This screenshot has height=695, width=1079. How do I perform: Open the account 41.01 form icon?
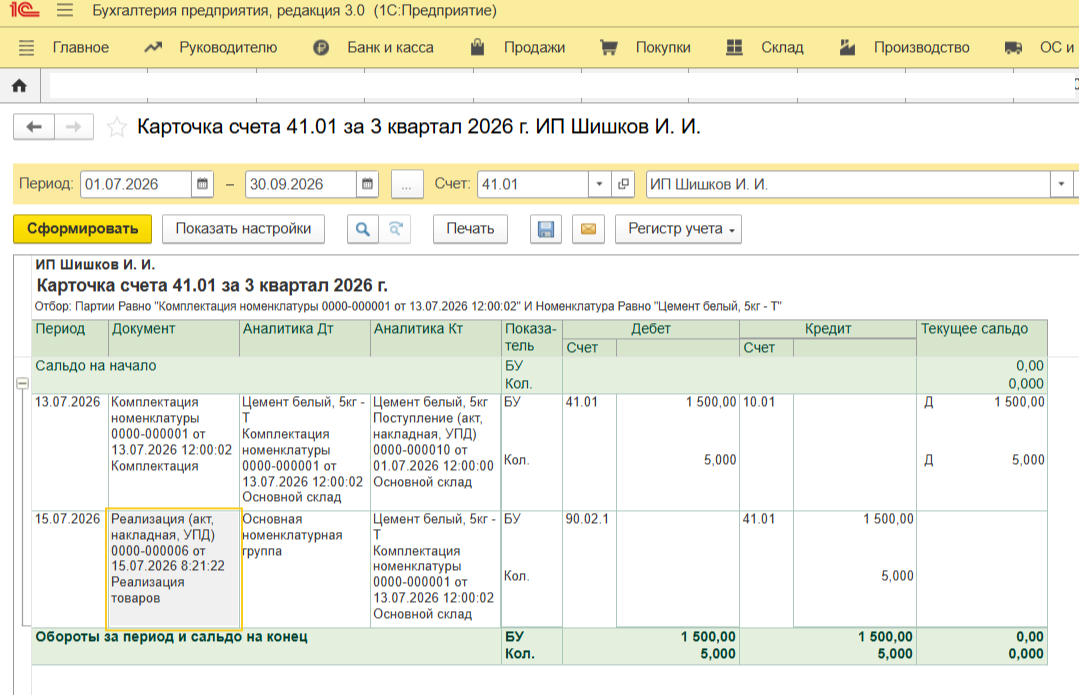[623, 184]
